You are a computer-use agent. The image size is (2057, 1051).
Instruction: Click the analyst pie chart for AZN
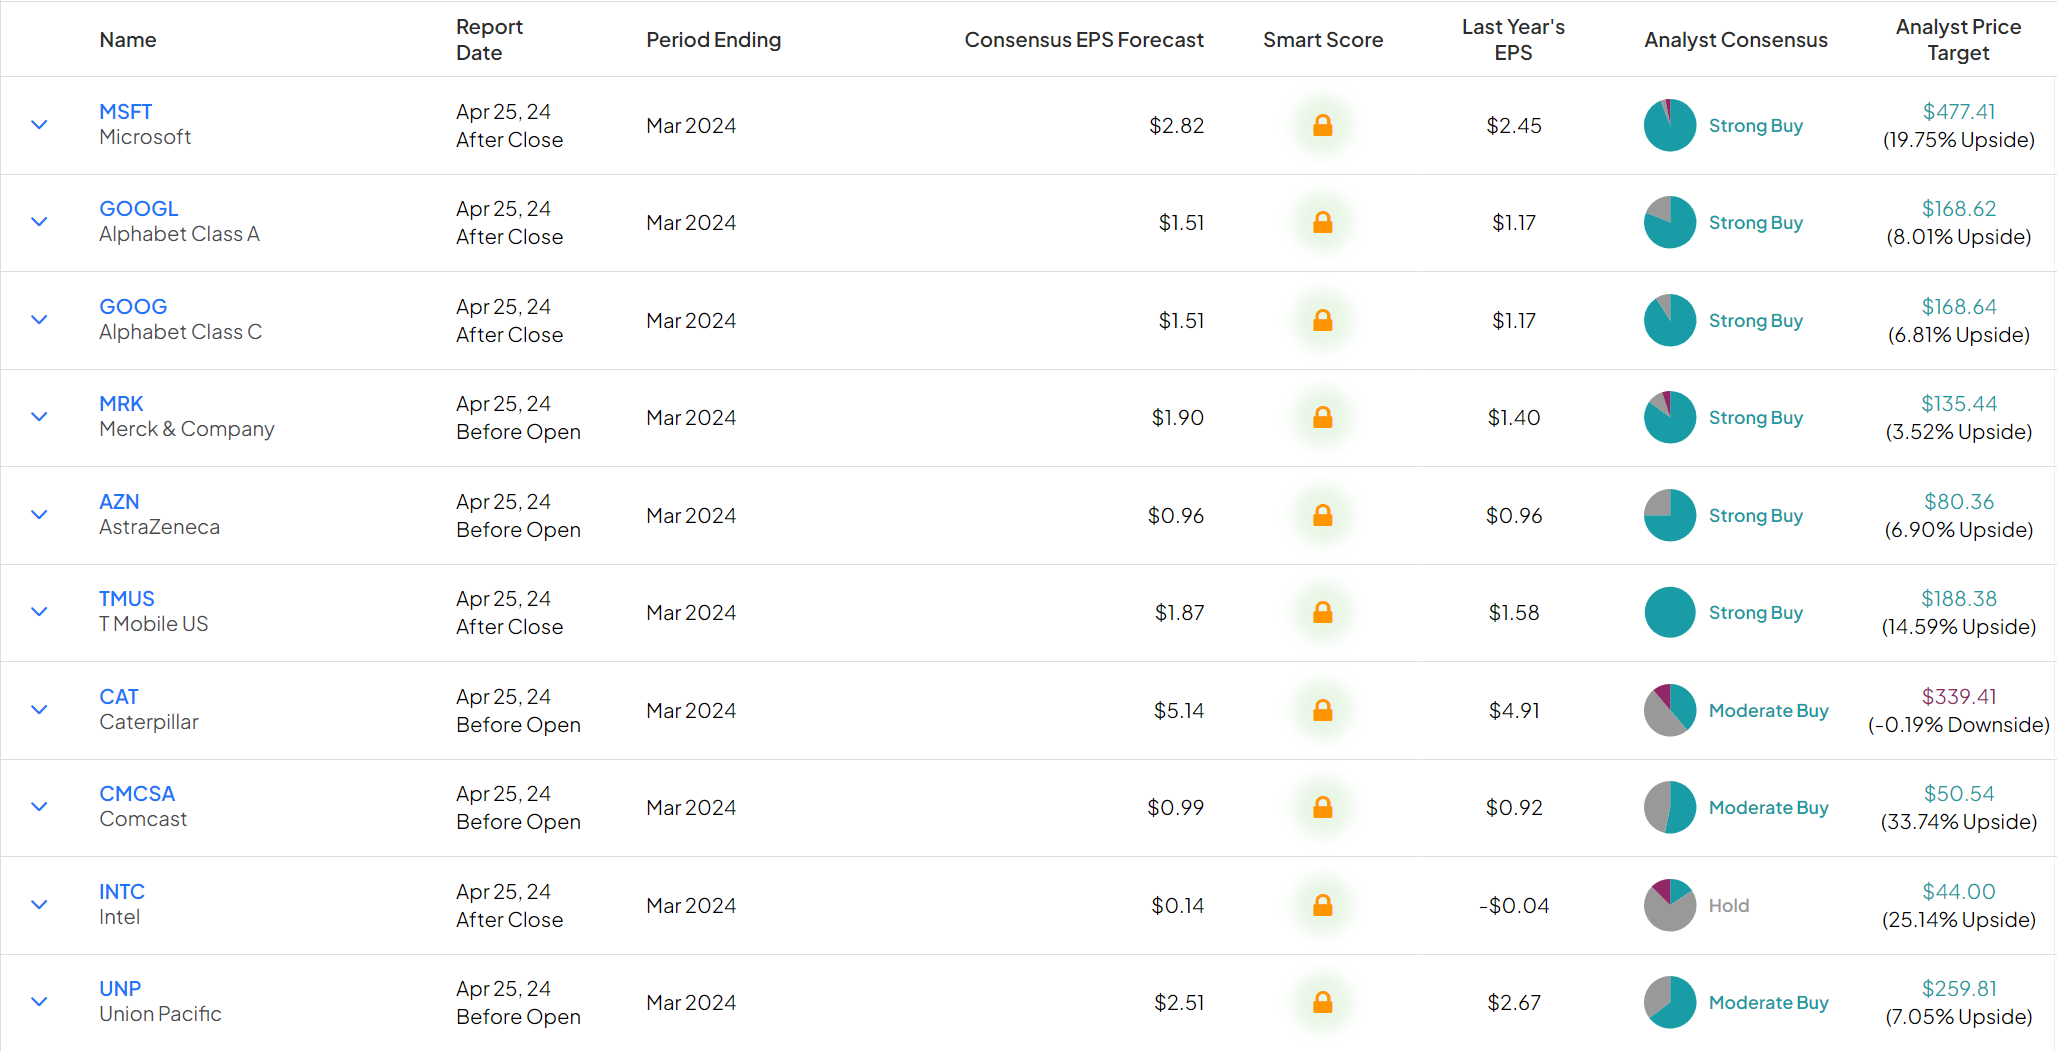point(1670,515)
